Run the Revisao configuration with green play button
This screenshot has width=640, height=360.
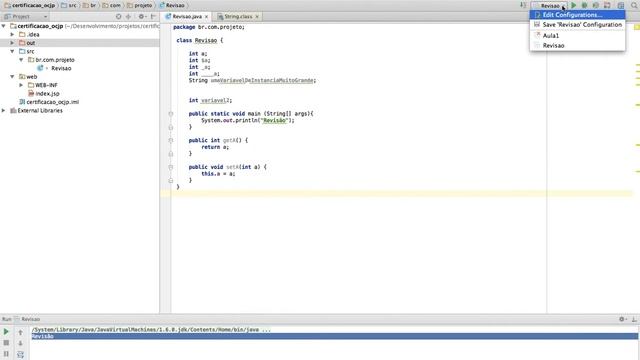pyautogui.click(x=573, y=5)
